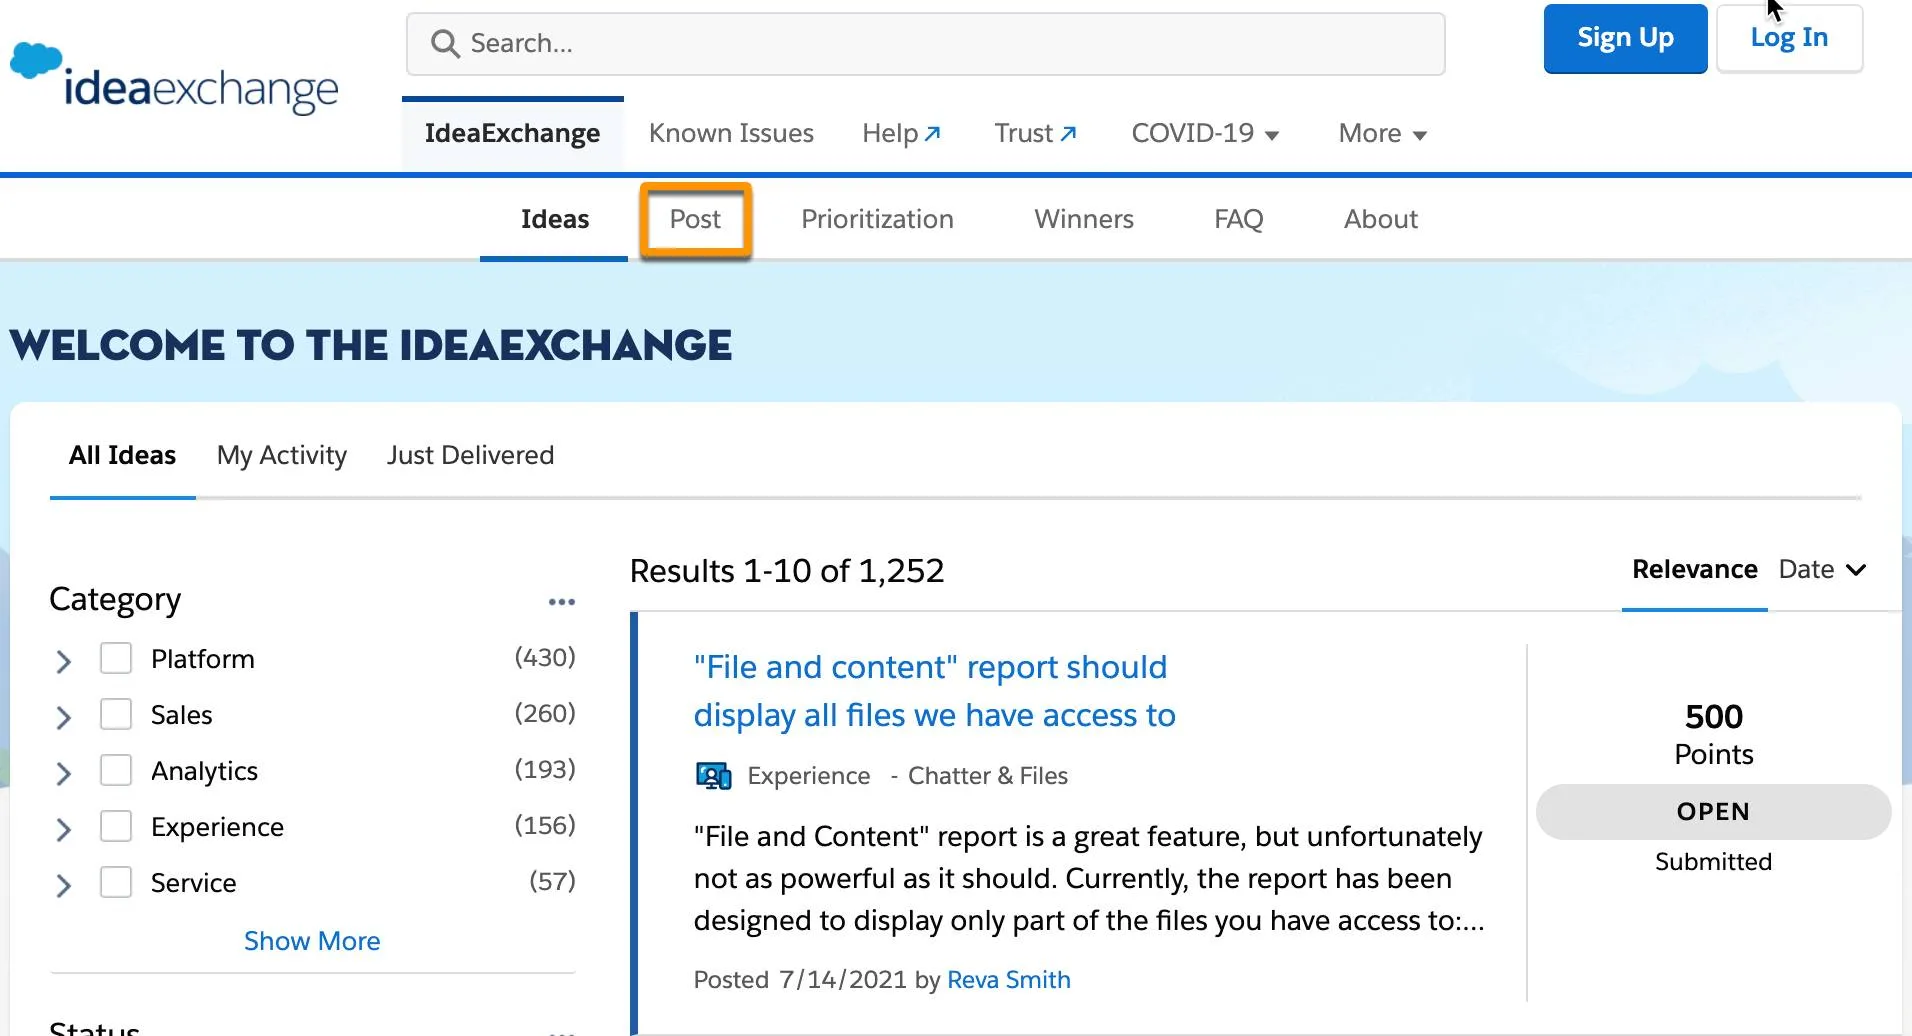Screen dimensions: 1912x1036
Task: Open the Help link in navigation
Action: [901, 133]
